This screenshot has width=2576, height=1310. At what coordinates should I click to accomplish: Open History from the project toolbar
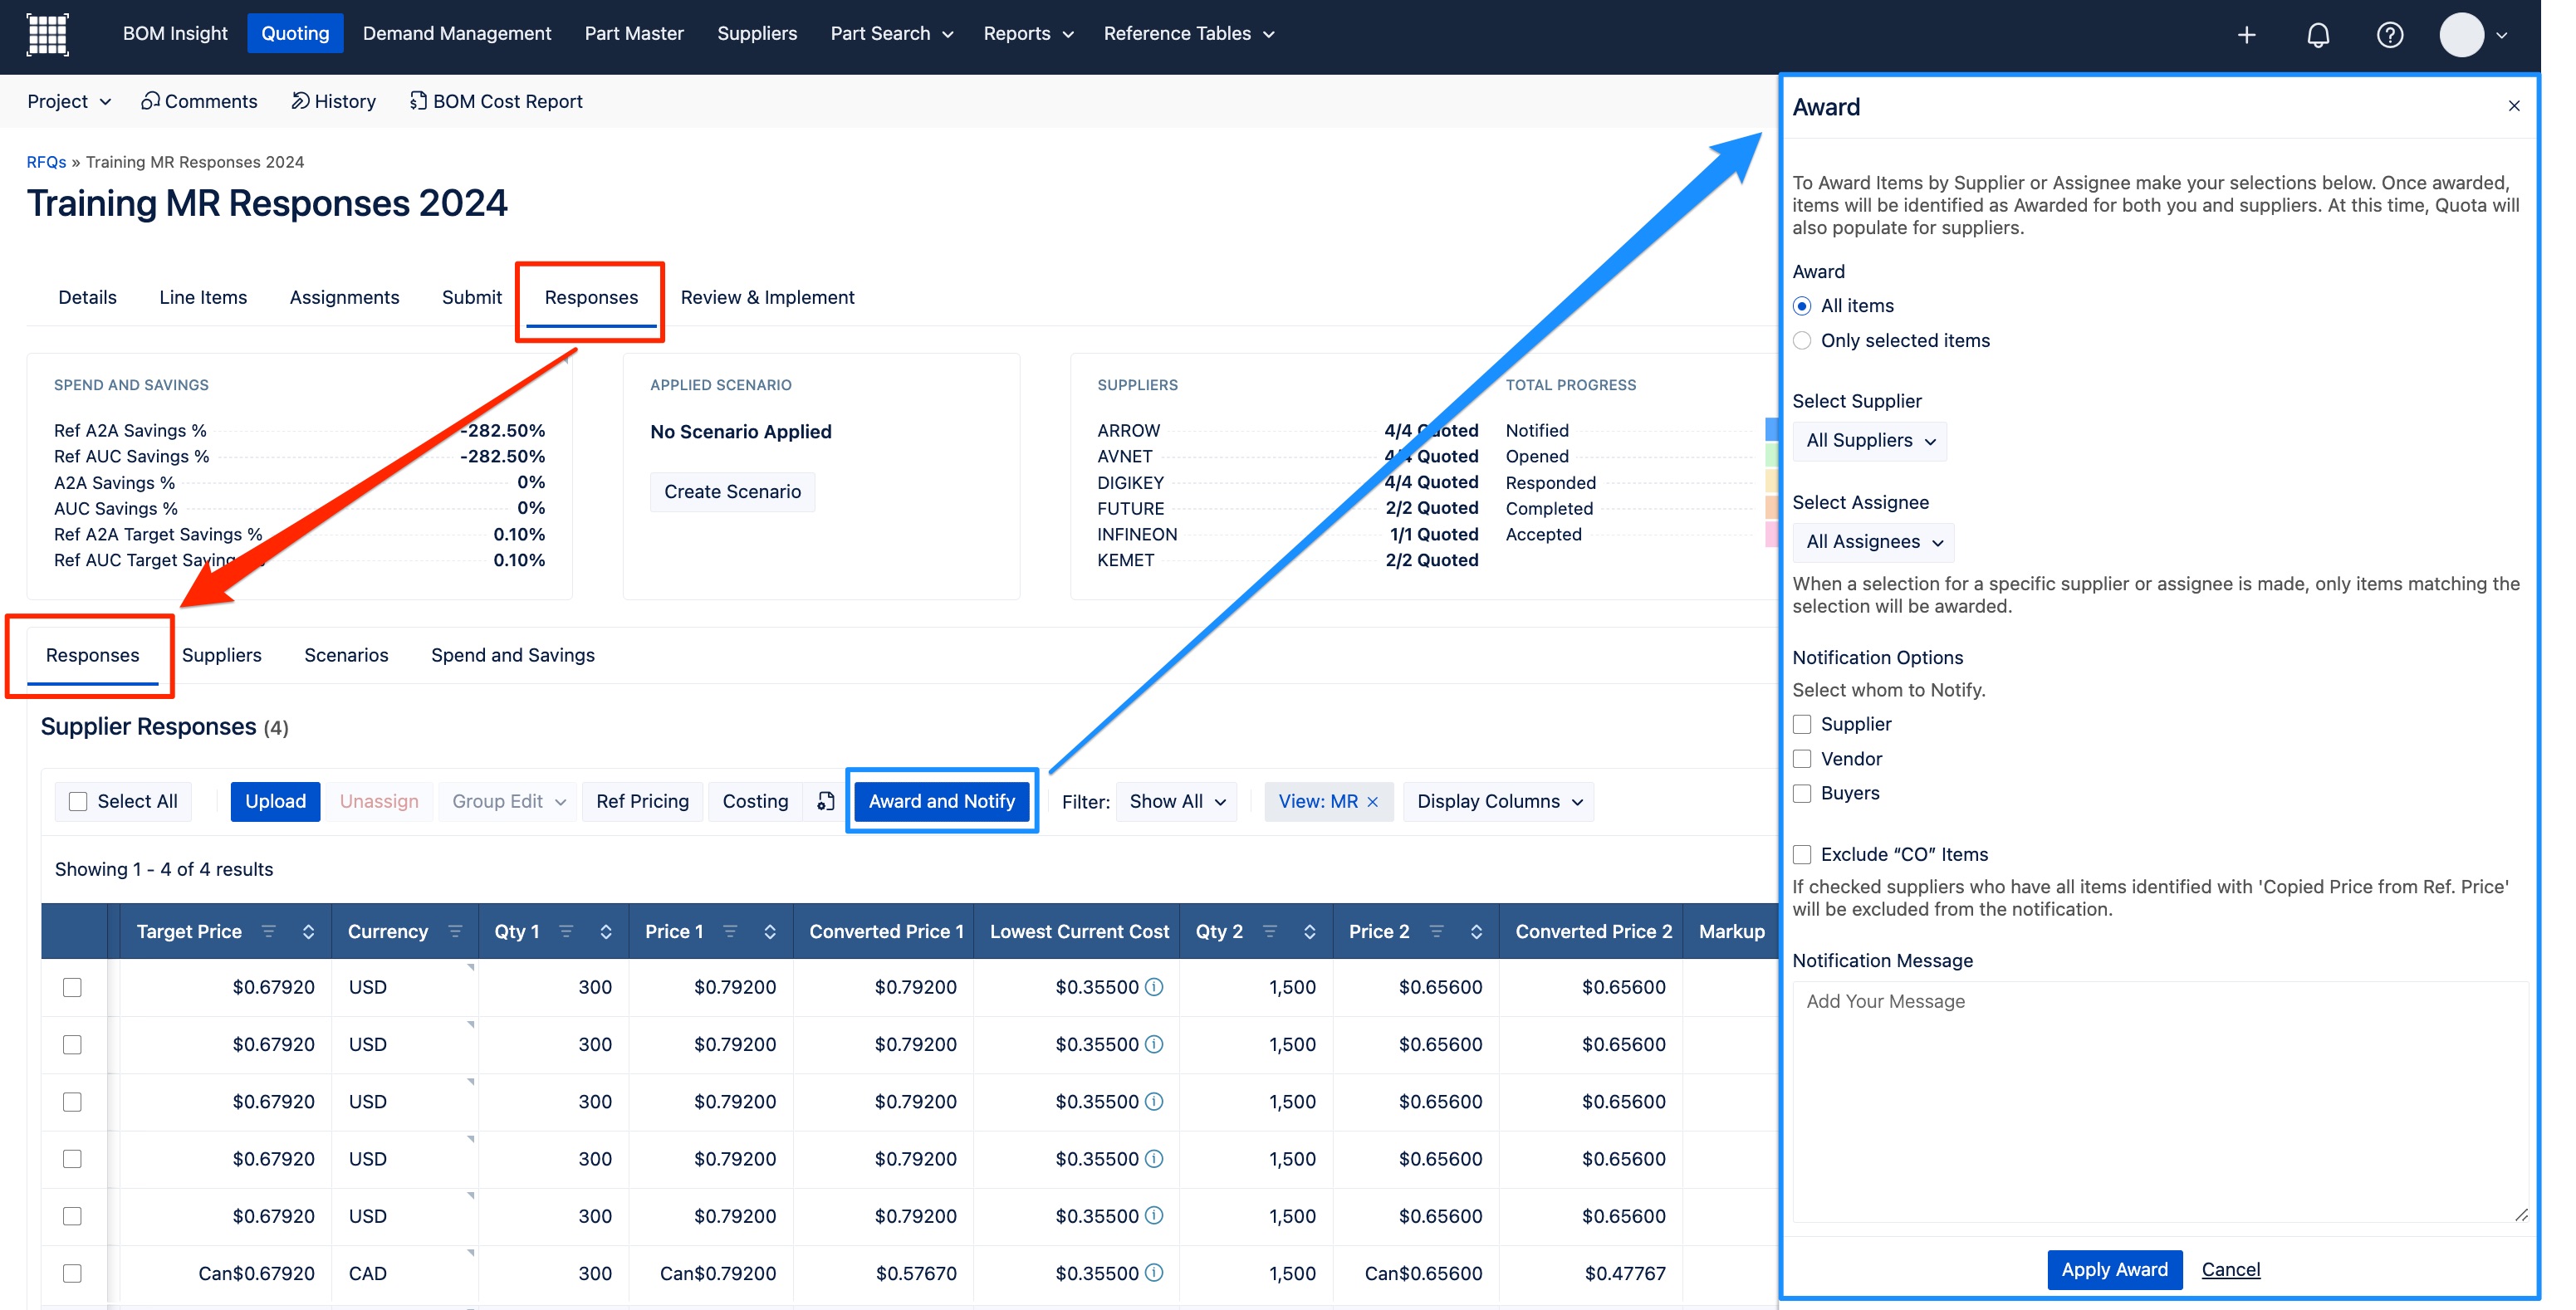333,101
